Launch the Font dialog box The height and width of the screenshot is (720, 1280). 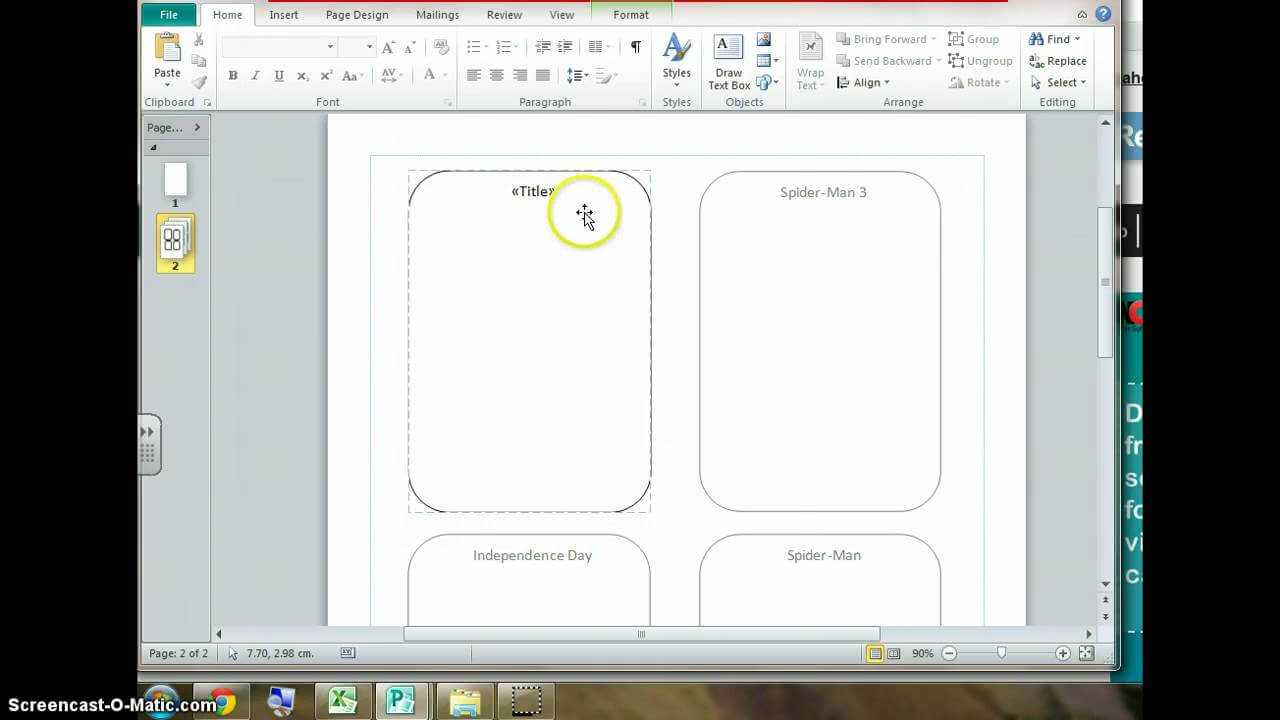tap(448, 102)
